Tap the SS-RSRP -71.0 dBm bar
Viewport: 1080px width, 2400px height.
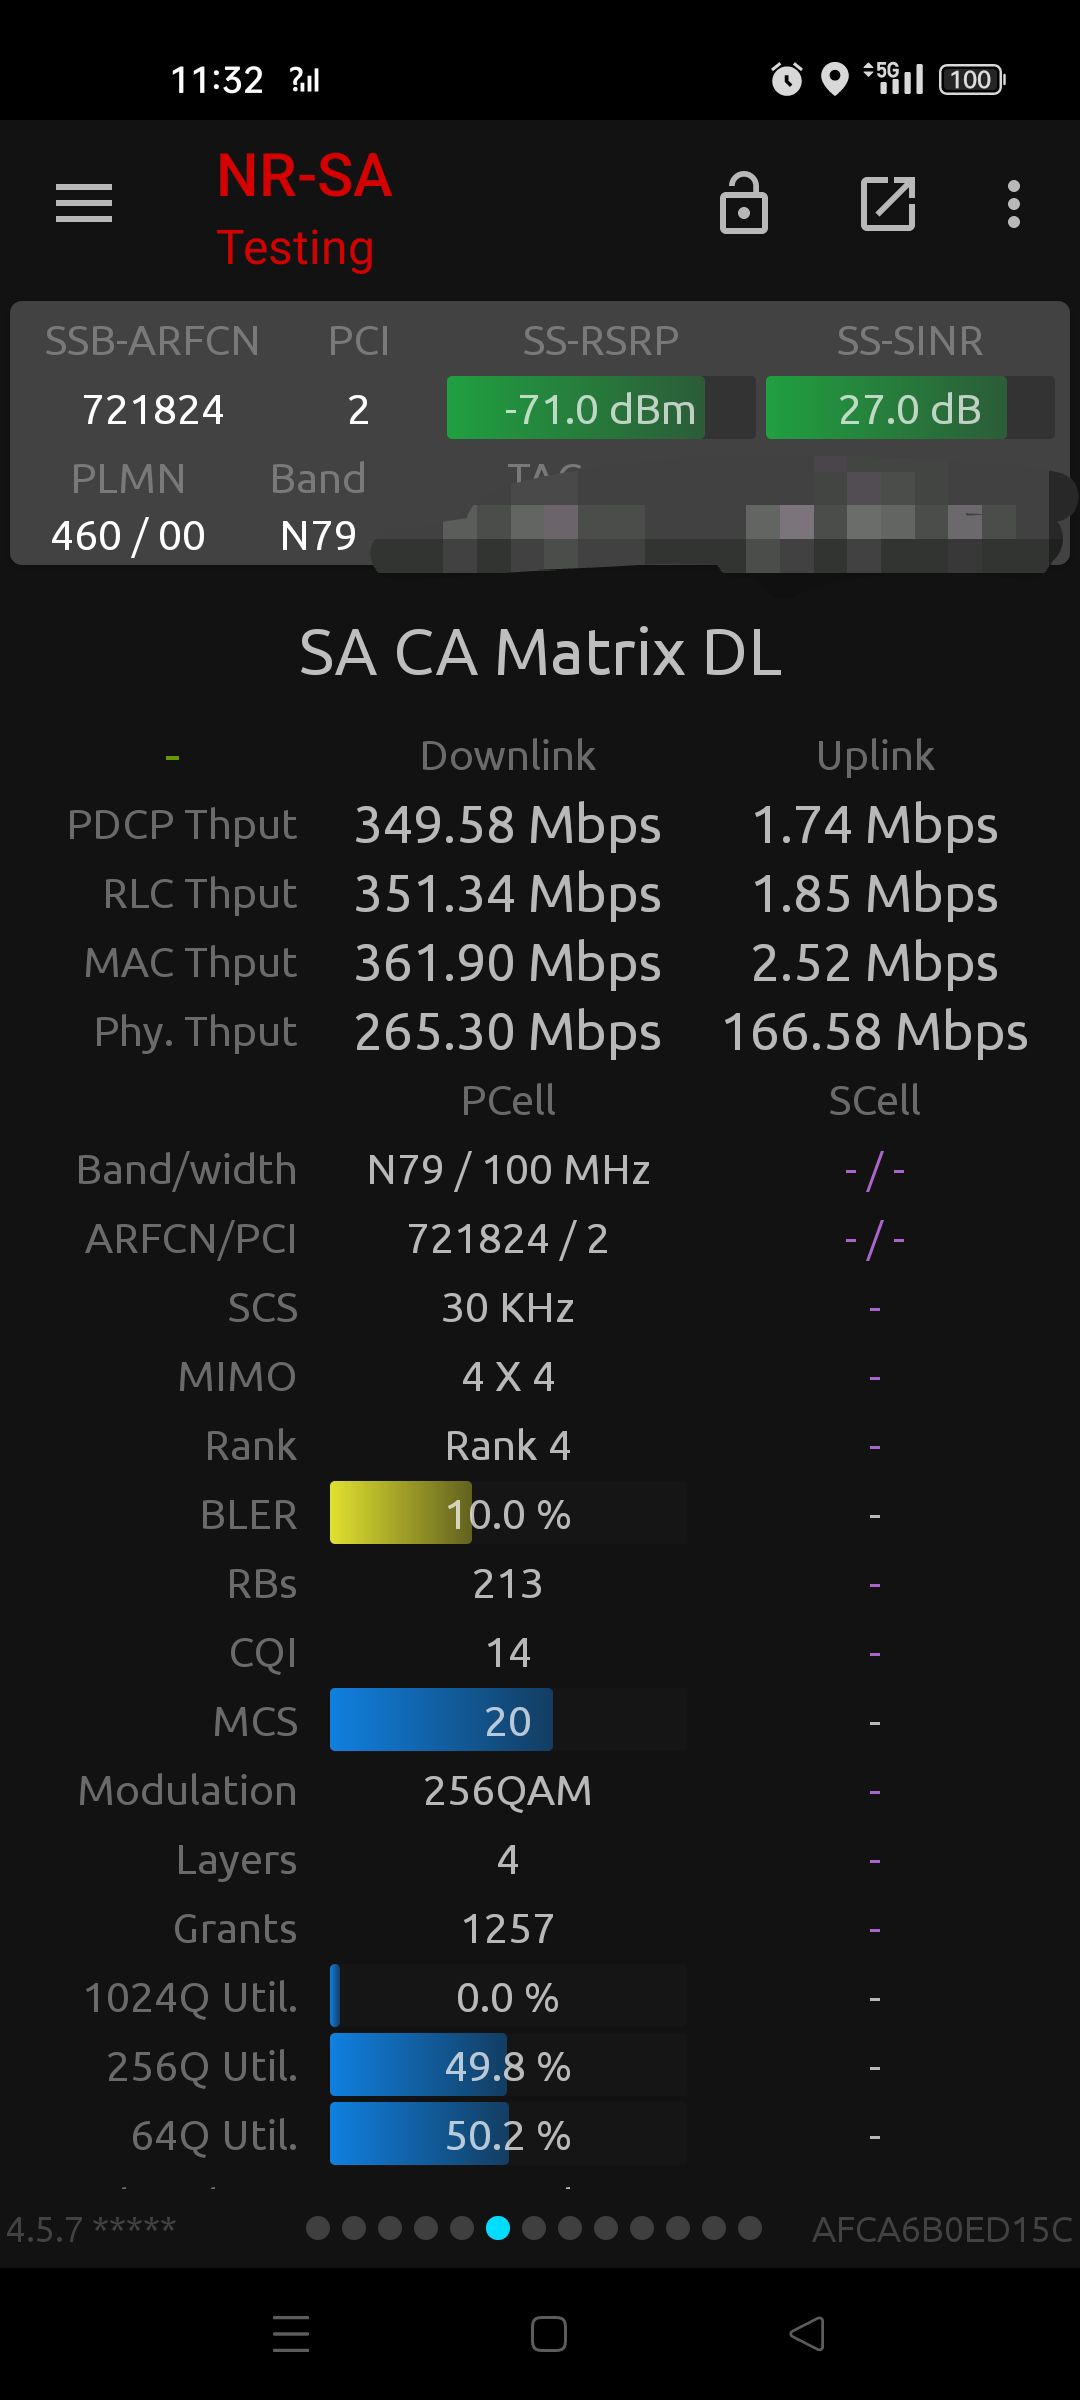pyautogui.click(x=600, y=408)
